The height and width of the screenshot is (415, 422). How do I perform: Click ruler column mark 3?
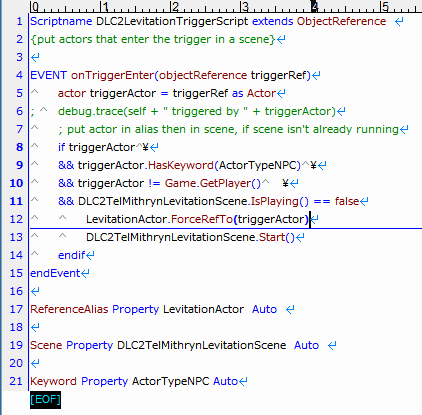(x=245, y=7)
